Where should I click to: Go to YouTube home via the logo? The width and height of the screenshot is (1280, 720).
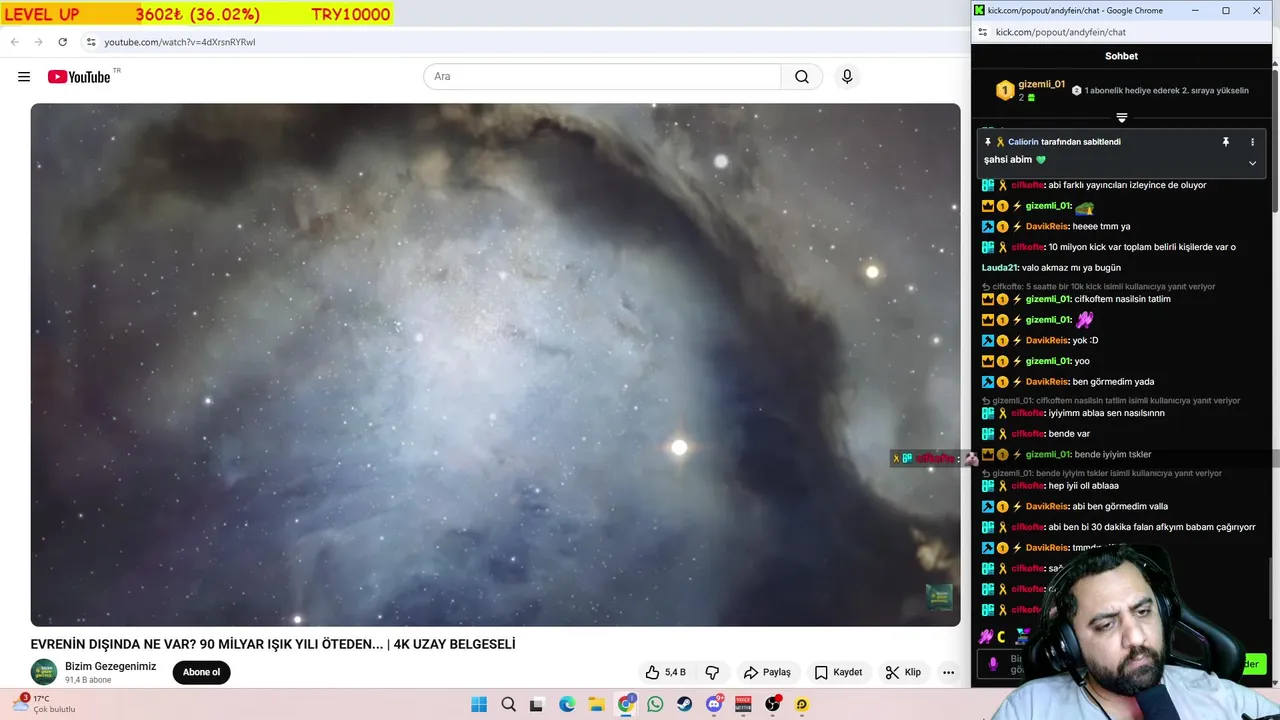(79, 77)
